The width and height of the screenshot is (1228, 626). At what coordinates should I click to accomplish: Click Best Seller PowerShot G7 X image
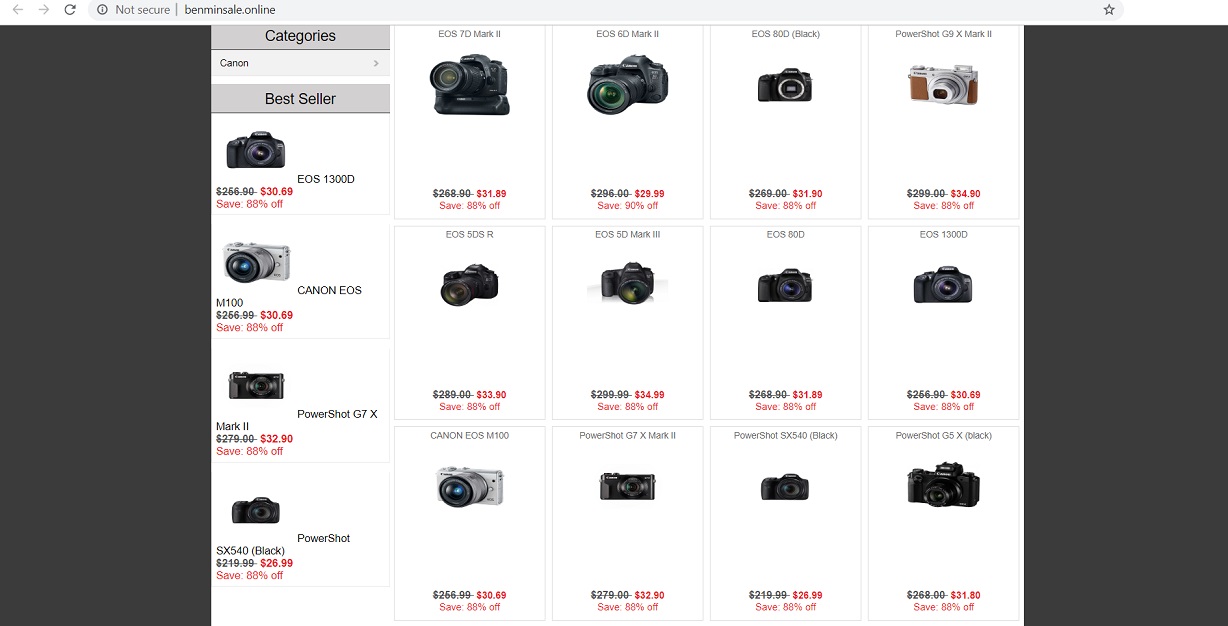point(256,385)
